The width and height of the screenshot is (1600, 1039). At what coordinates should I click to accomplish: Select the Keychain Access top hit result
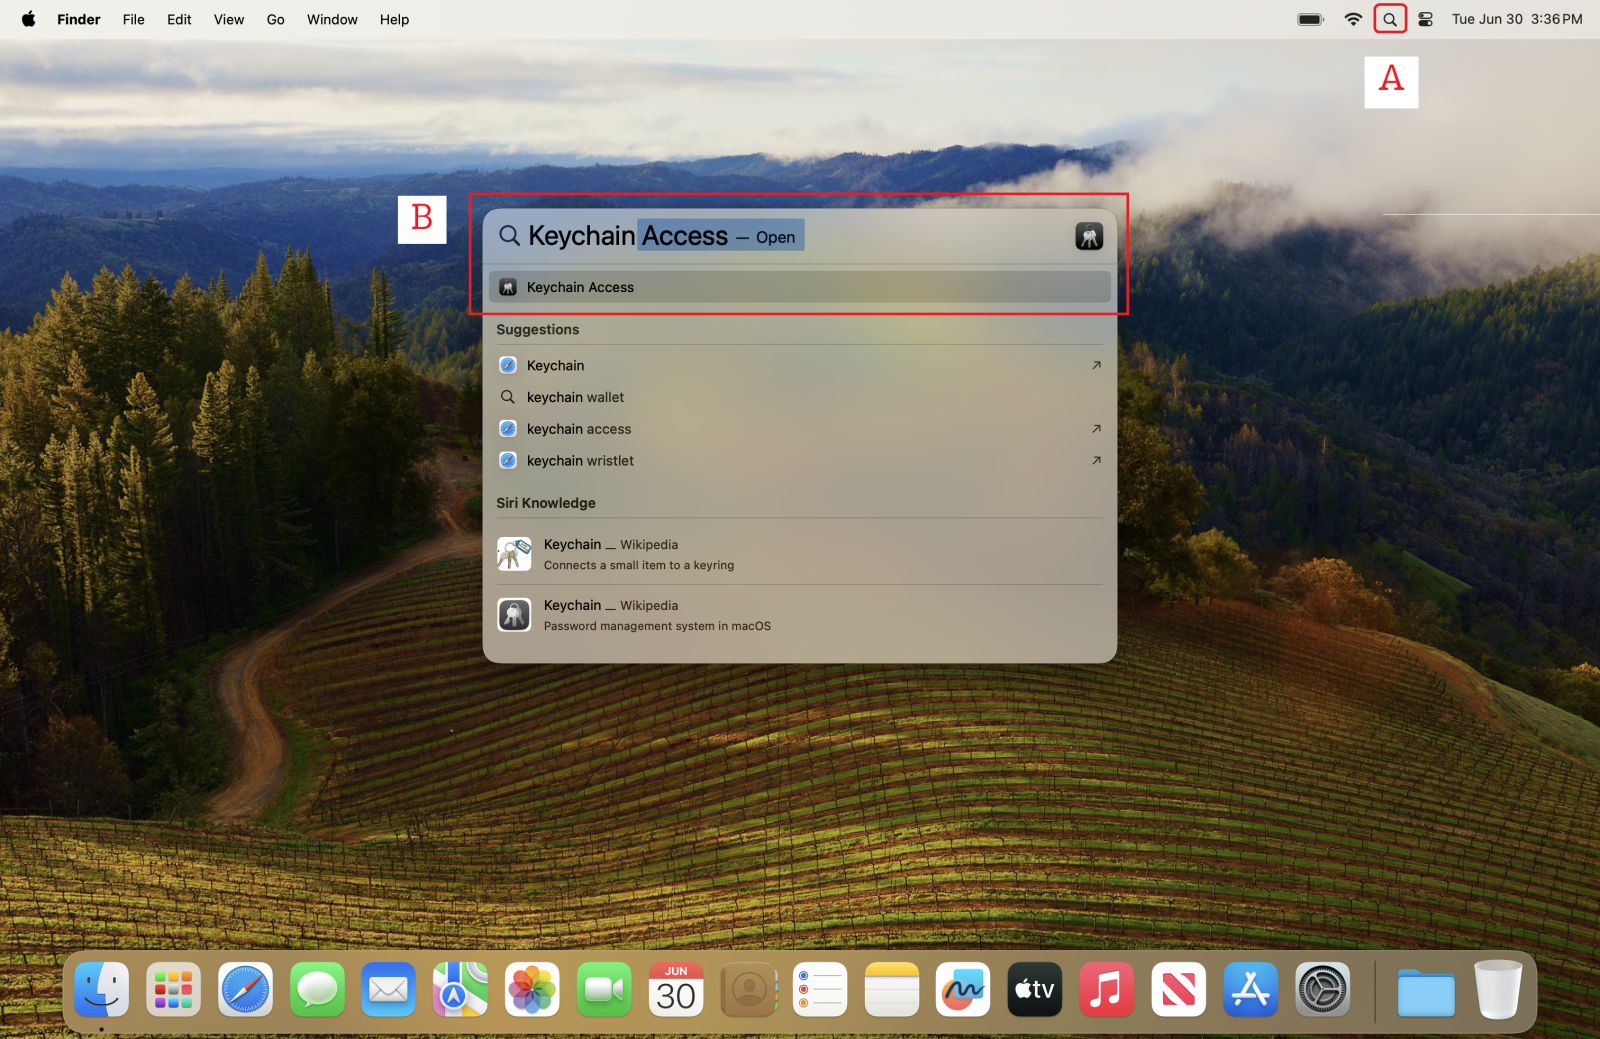[800, 287]
